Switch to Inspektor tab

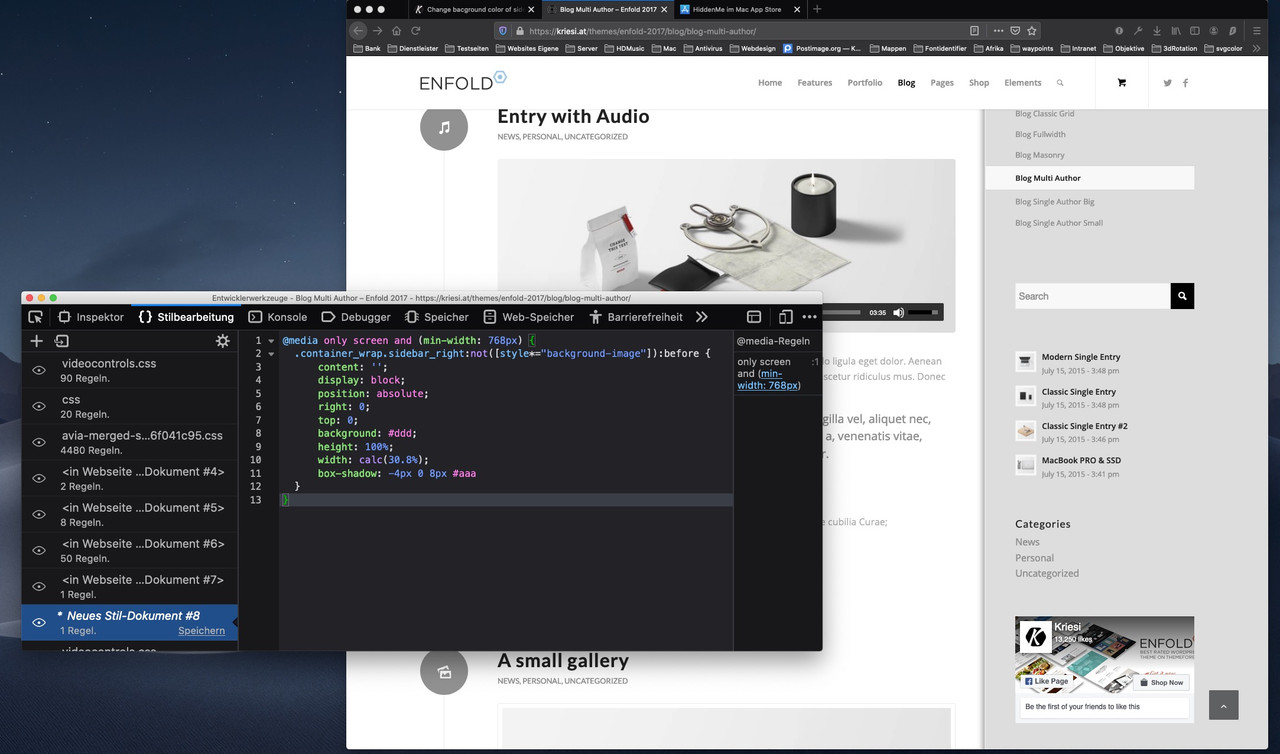(91, 317)
